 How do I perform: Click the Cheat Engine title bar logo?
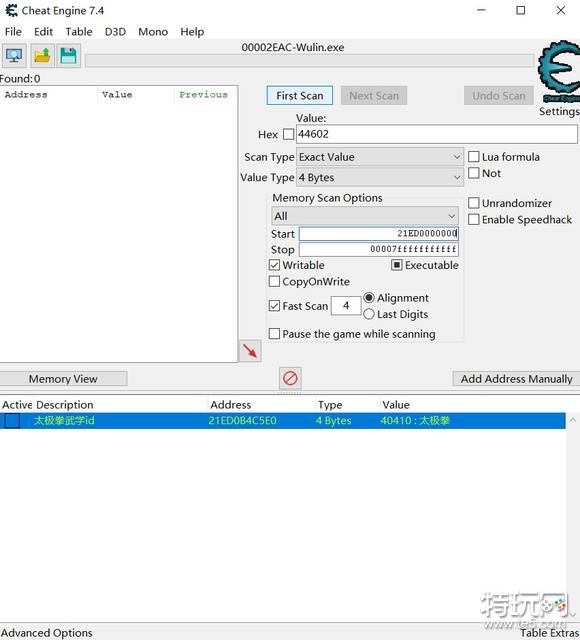click(11, 10)
